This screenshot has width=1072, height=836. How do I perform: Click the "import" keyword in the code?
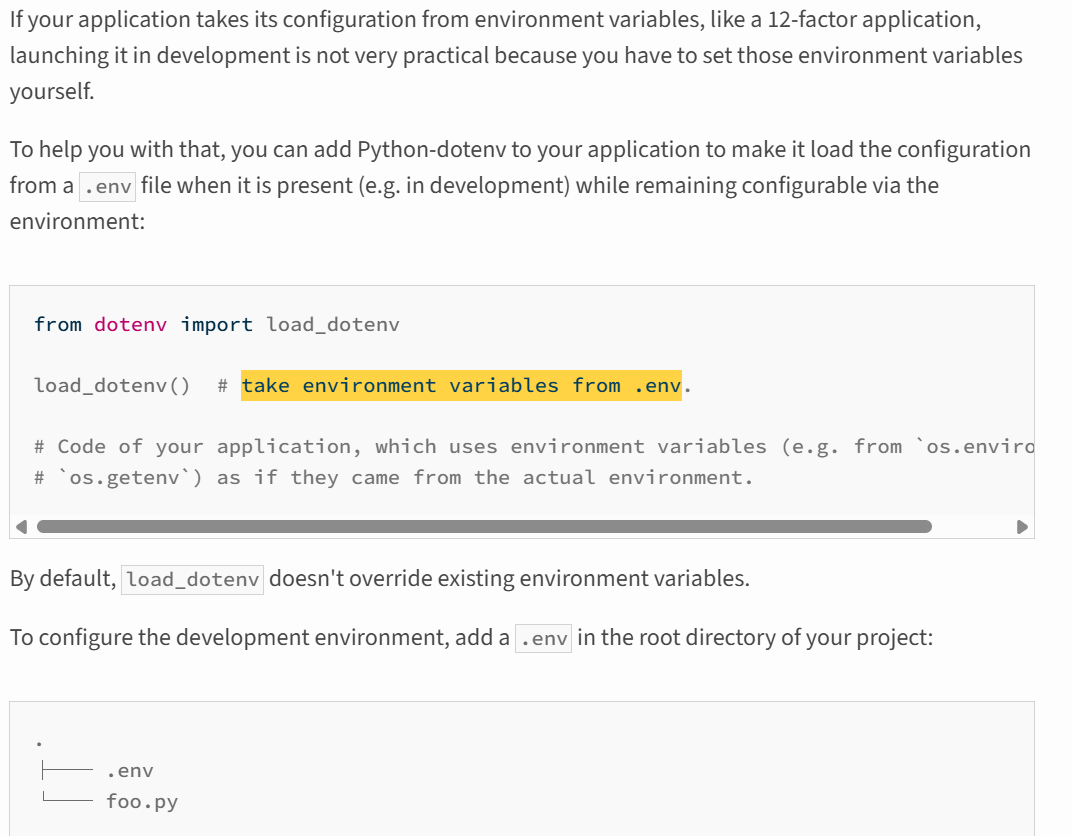click(217, 324)
